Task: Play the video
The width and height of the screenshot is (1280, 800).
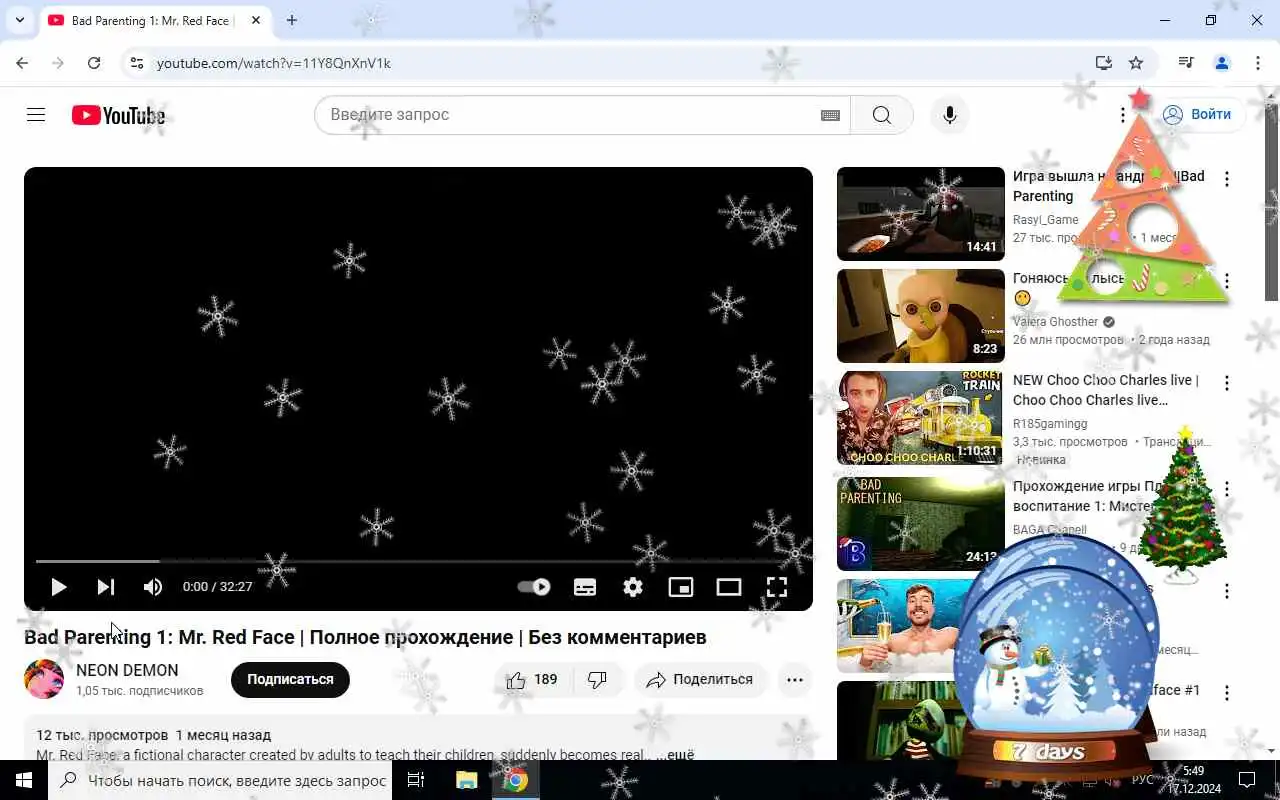Action: pyautogui.click(x=58, y=587)
